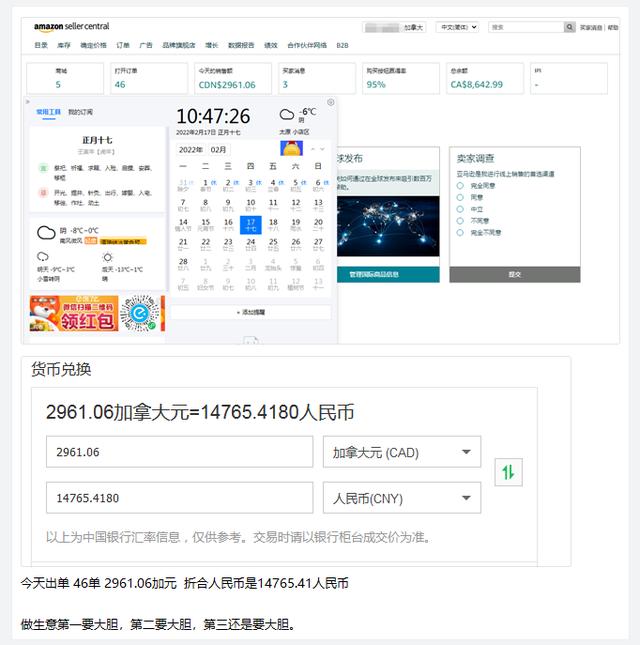Select highlighted date 17 in calendar
This screenshot has height=645, width=640.
(251, 225)
